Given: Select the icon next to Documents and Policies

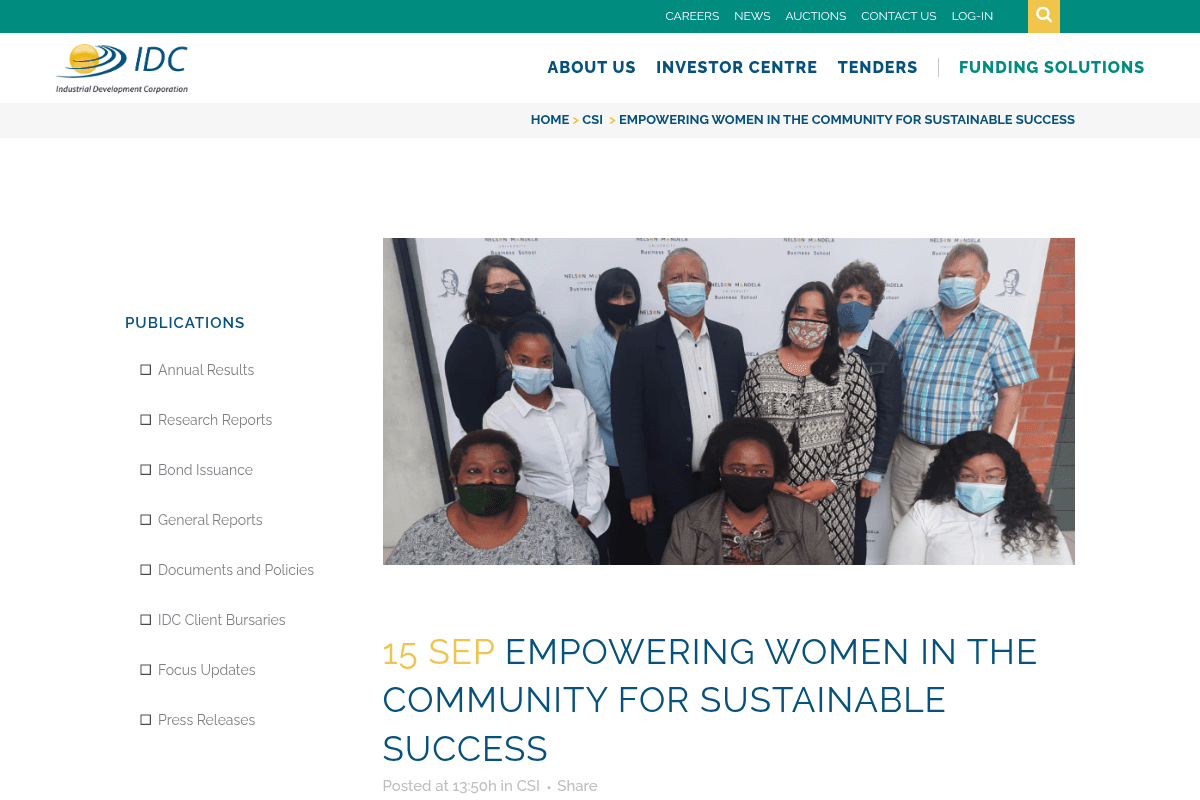Looking at the screenshot, I should [146, 569].
